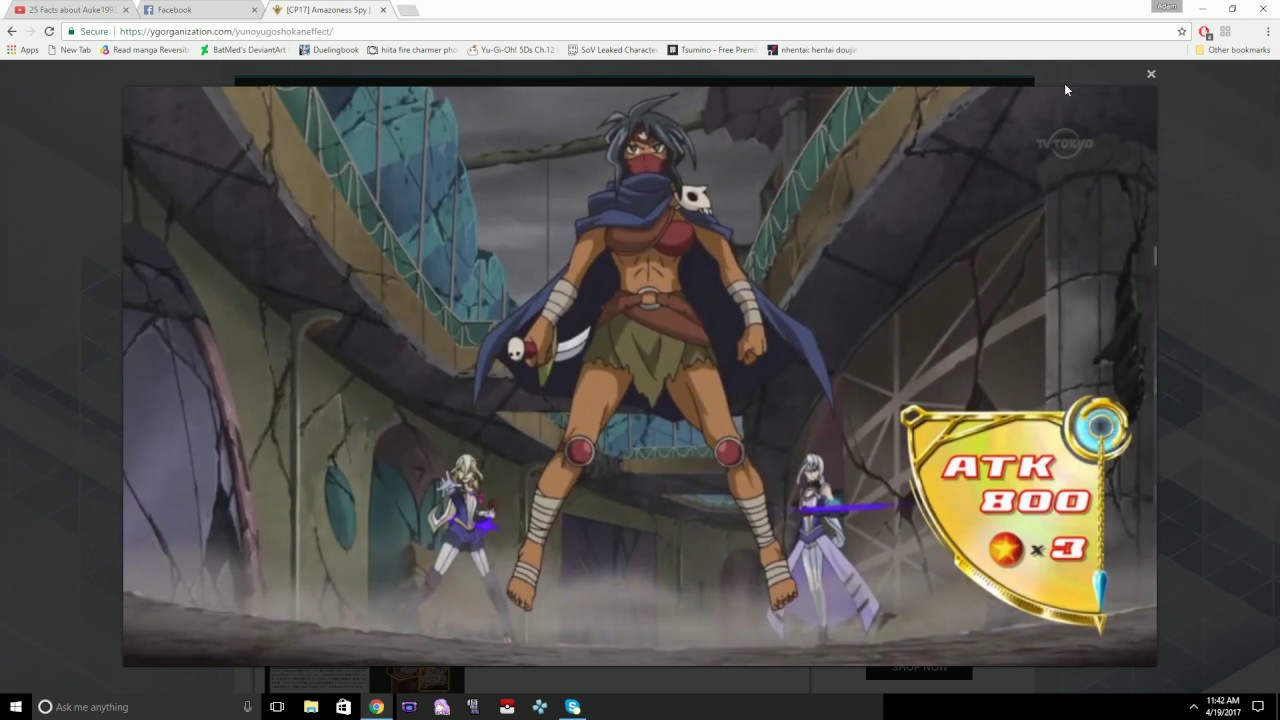Show hidden system tray icons

(x=1193, y=707)
